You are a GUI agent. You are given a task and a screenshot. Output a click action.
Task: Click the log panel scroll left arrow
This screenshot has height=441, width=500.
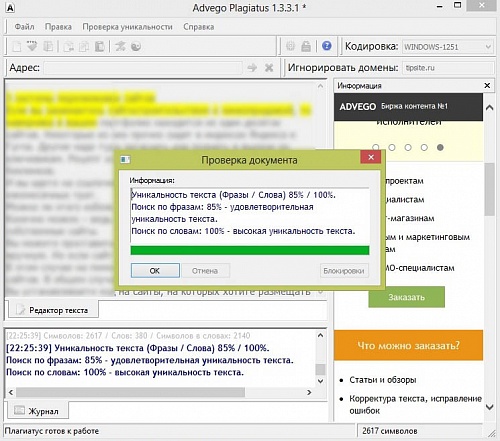point(11,392)
